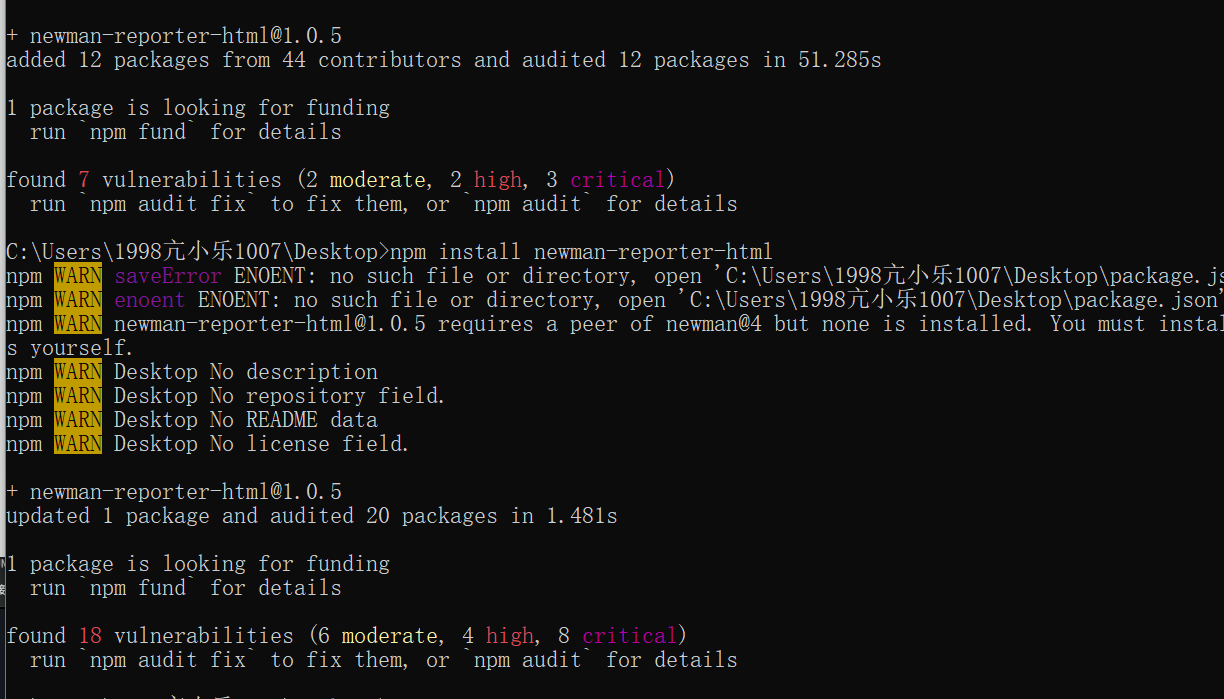This screenshot has height=699, width=1224.
Task: Select the typed 'npm install newman-reporter-html' command
Action: (x=580, y=252)
